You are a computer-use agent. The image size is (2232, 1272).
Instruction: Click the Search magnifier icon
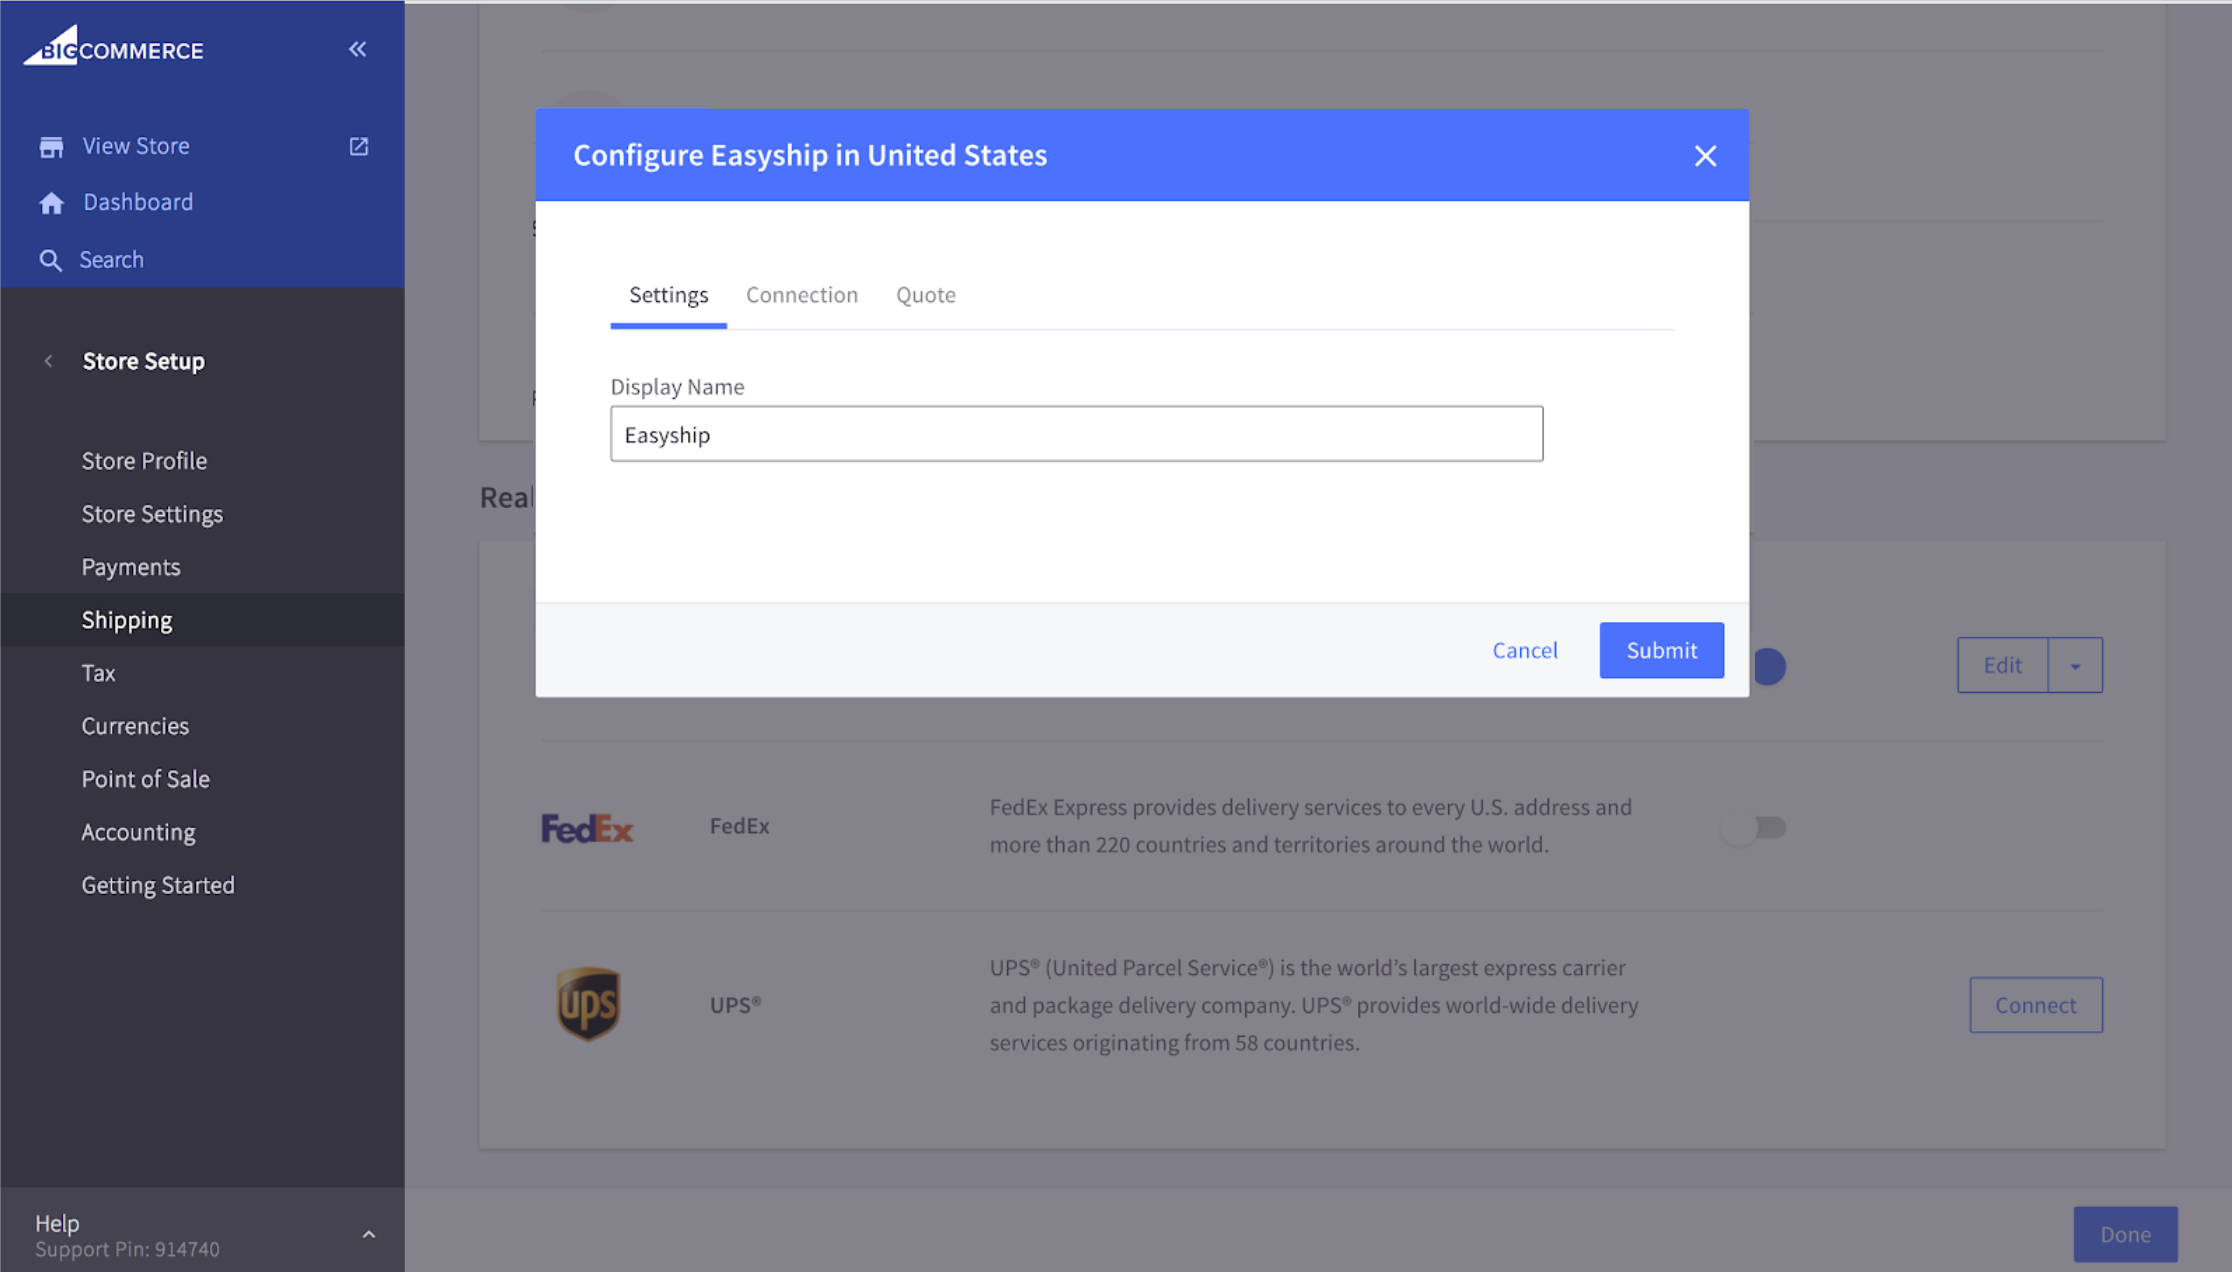tap(50, 260)
